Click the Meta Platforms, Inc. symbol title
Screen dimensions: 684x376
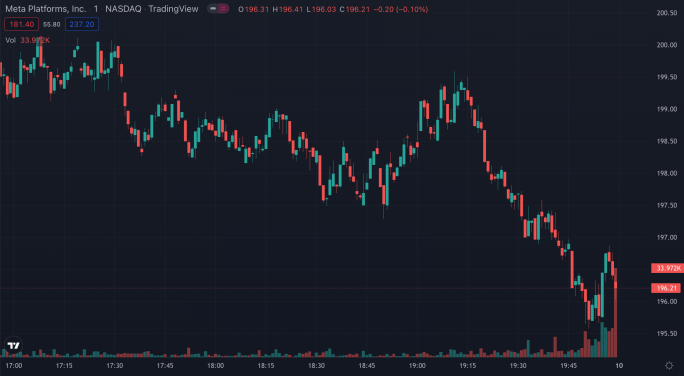tap(45, 9)
